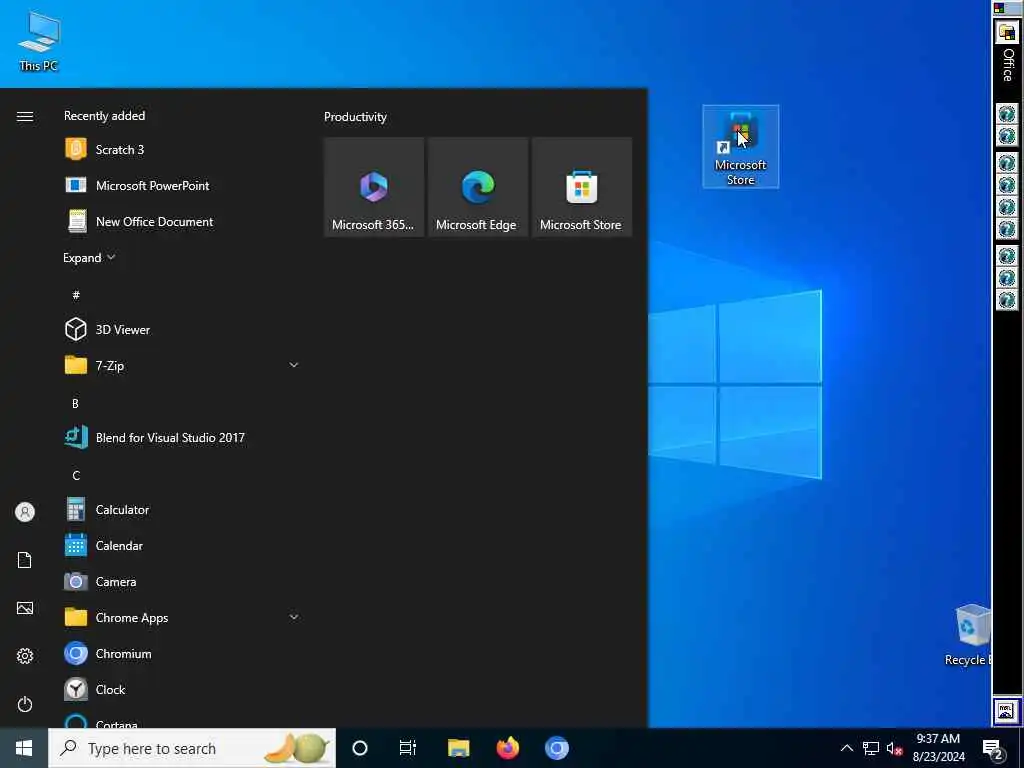Screen dimensions: 1024x768
Task: Open the Chrome Apps folder entry
Action: pyautogui.click(x=182, y=617)
